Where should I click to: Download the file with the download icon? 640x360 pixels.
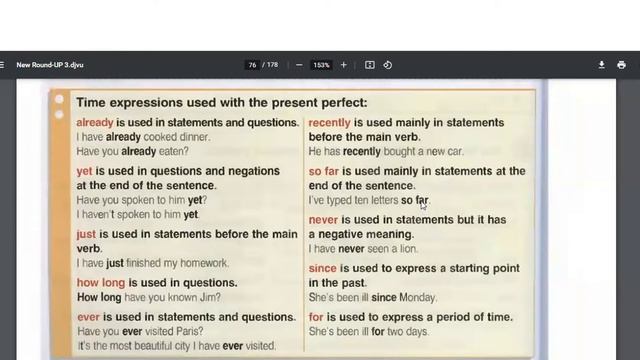pyautogui.click(x=601, y=65)
